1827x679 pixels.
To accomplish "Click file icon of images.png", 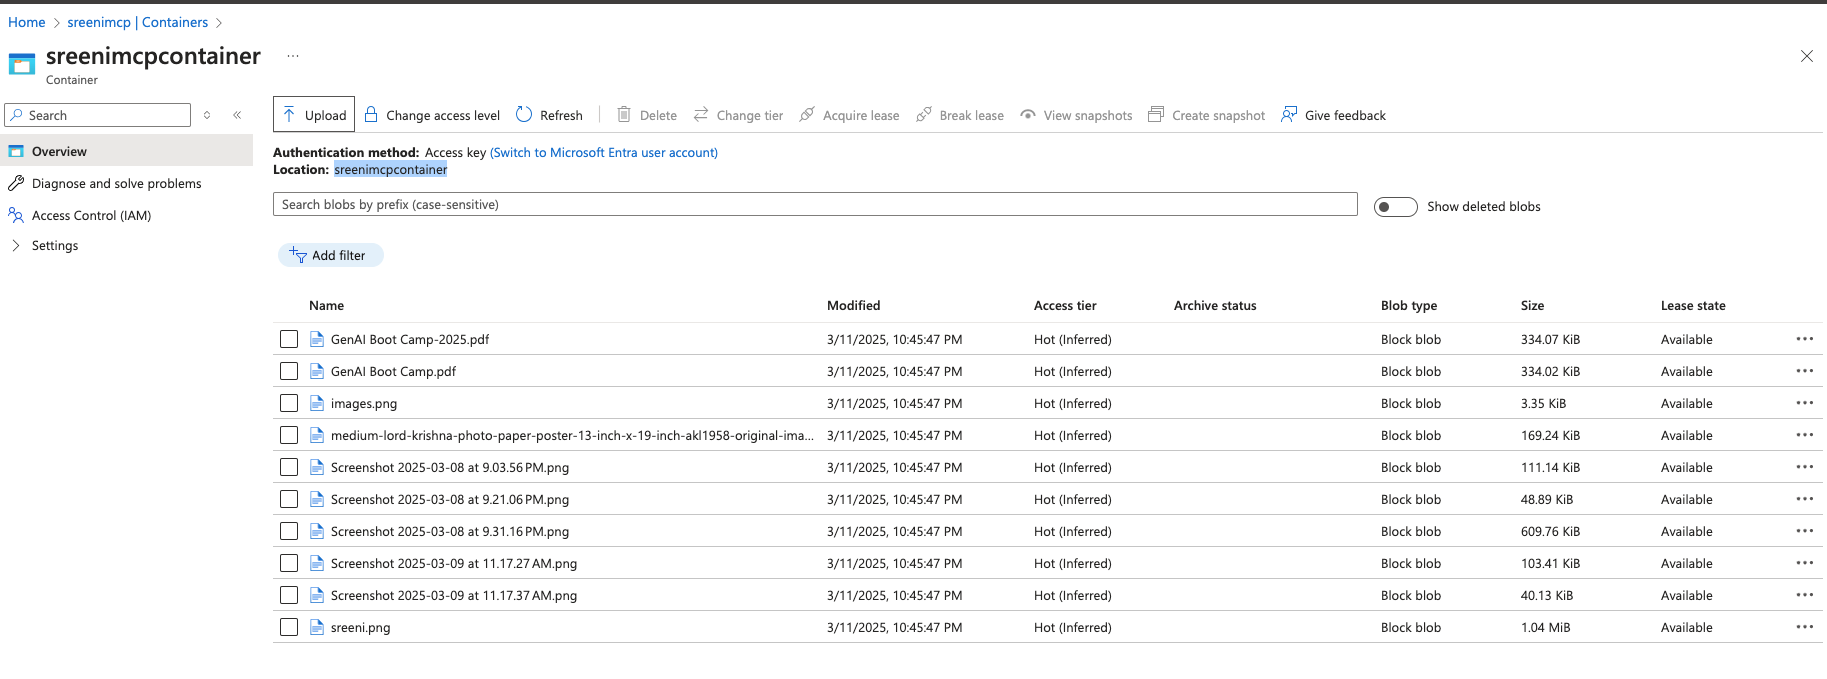I will (x=317, y=403).
